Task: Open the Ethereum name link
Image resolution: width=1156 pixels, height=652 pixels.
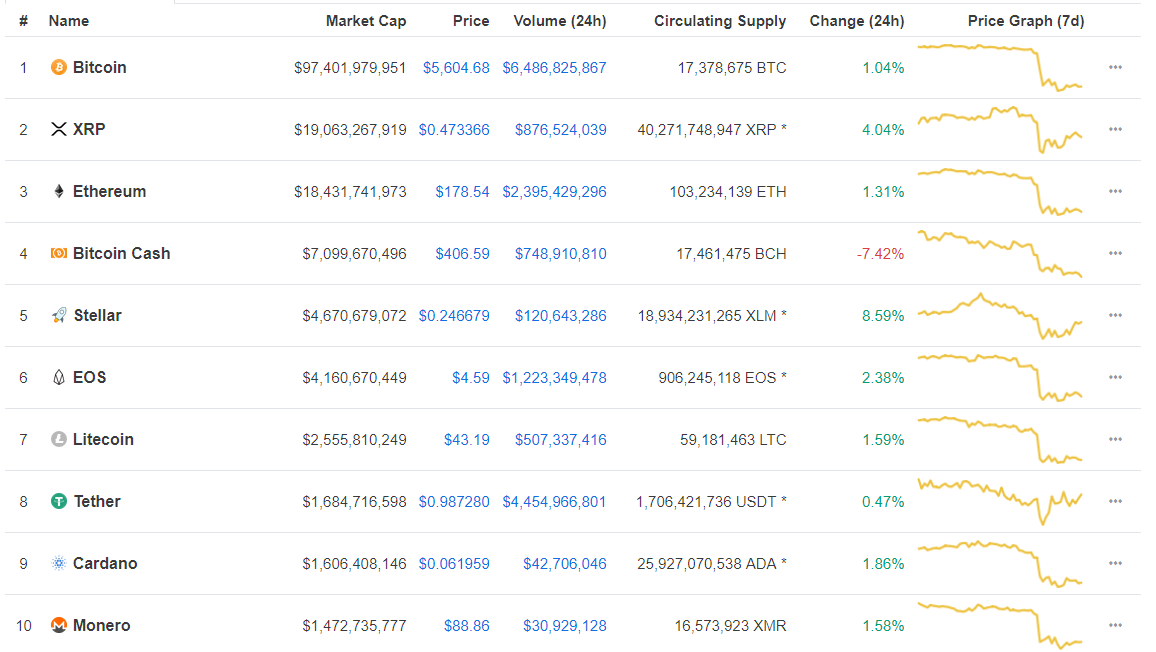Action: coord(109,192)
